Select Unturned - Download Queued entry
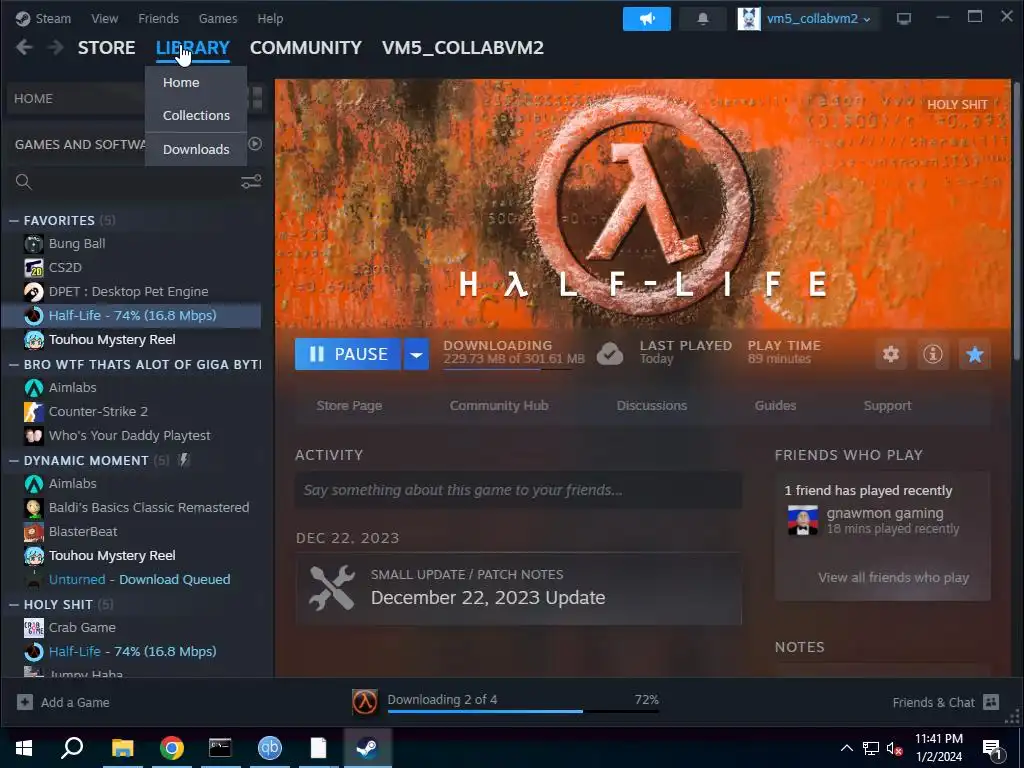Screen dimensions: 1024x768 [x=140, y=579]
